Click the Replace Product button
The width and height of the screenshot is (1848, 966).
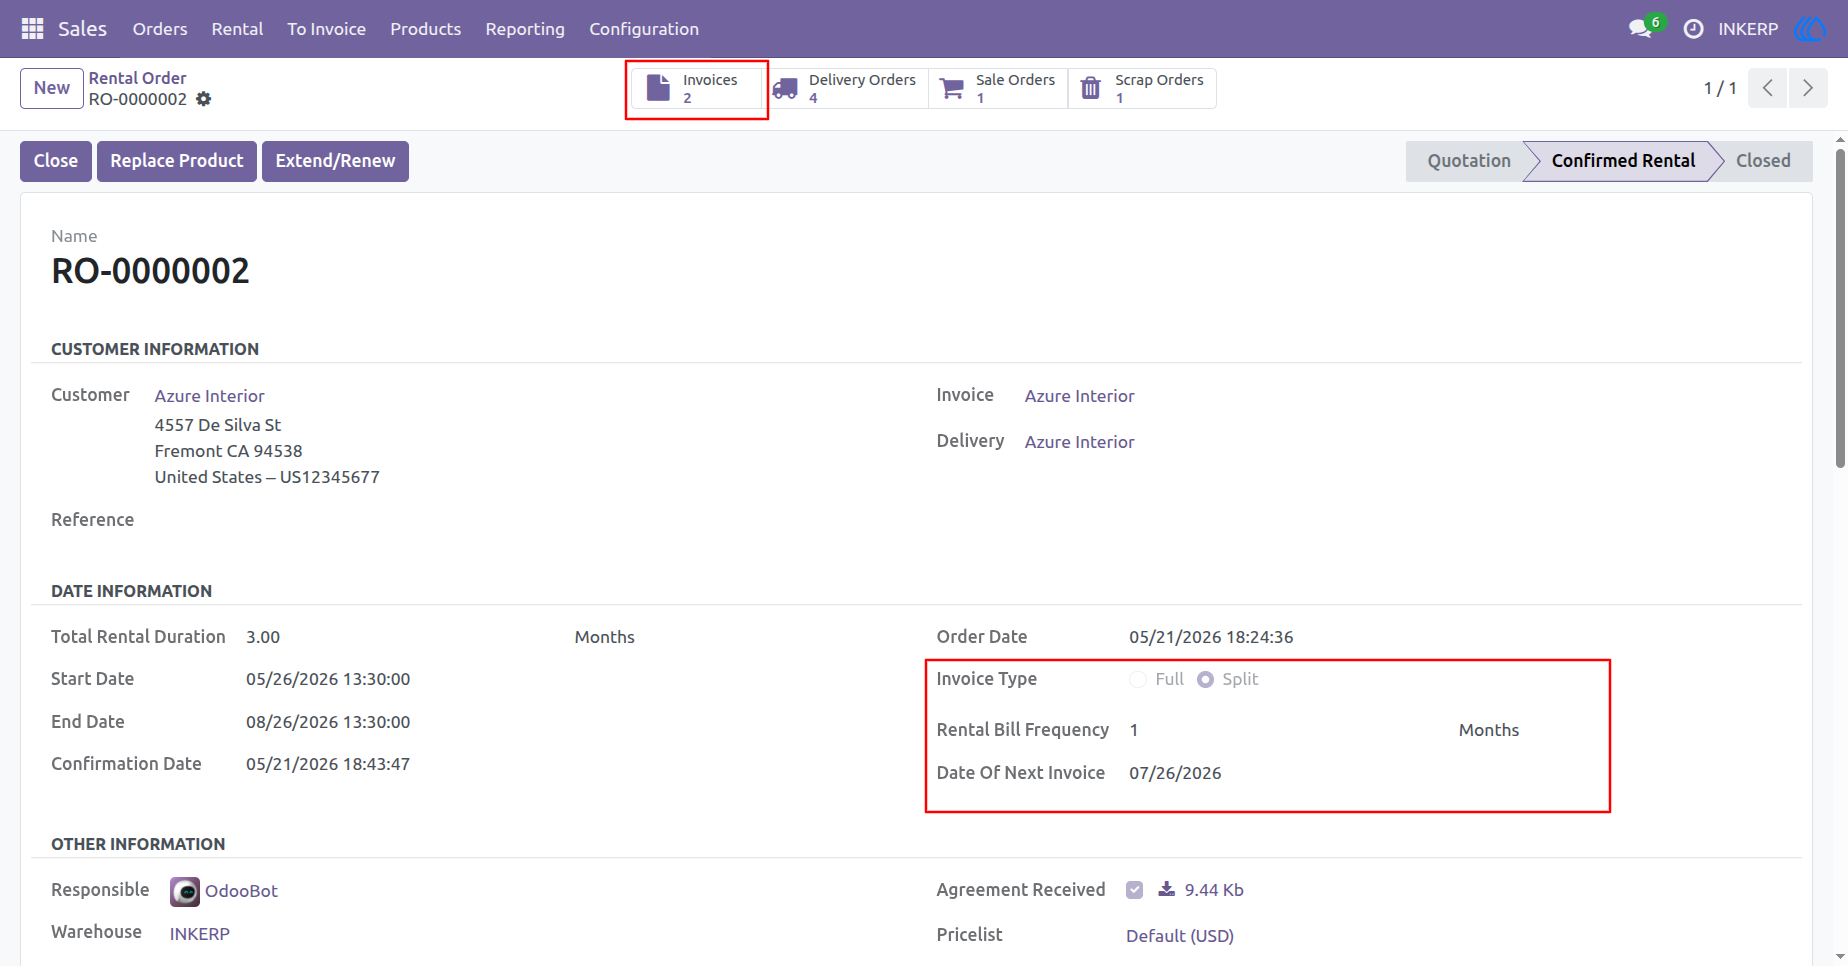[x=177, y=161]
